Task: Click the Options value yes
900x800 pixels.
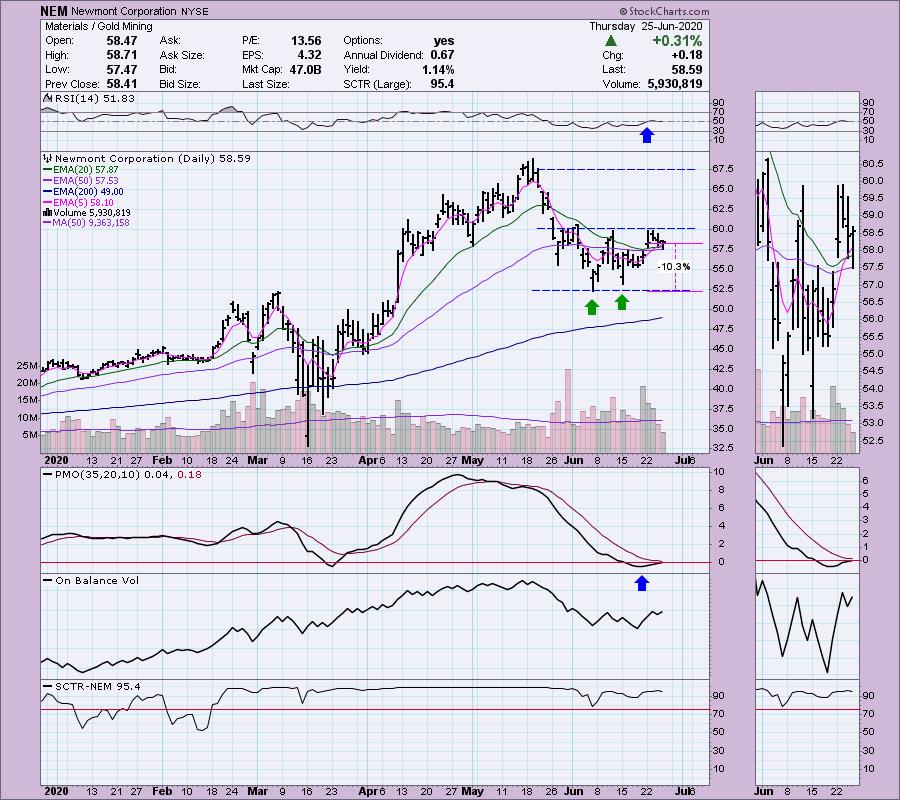Action: (444, 41)
